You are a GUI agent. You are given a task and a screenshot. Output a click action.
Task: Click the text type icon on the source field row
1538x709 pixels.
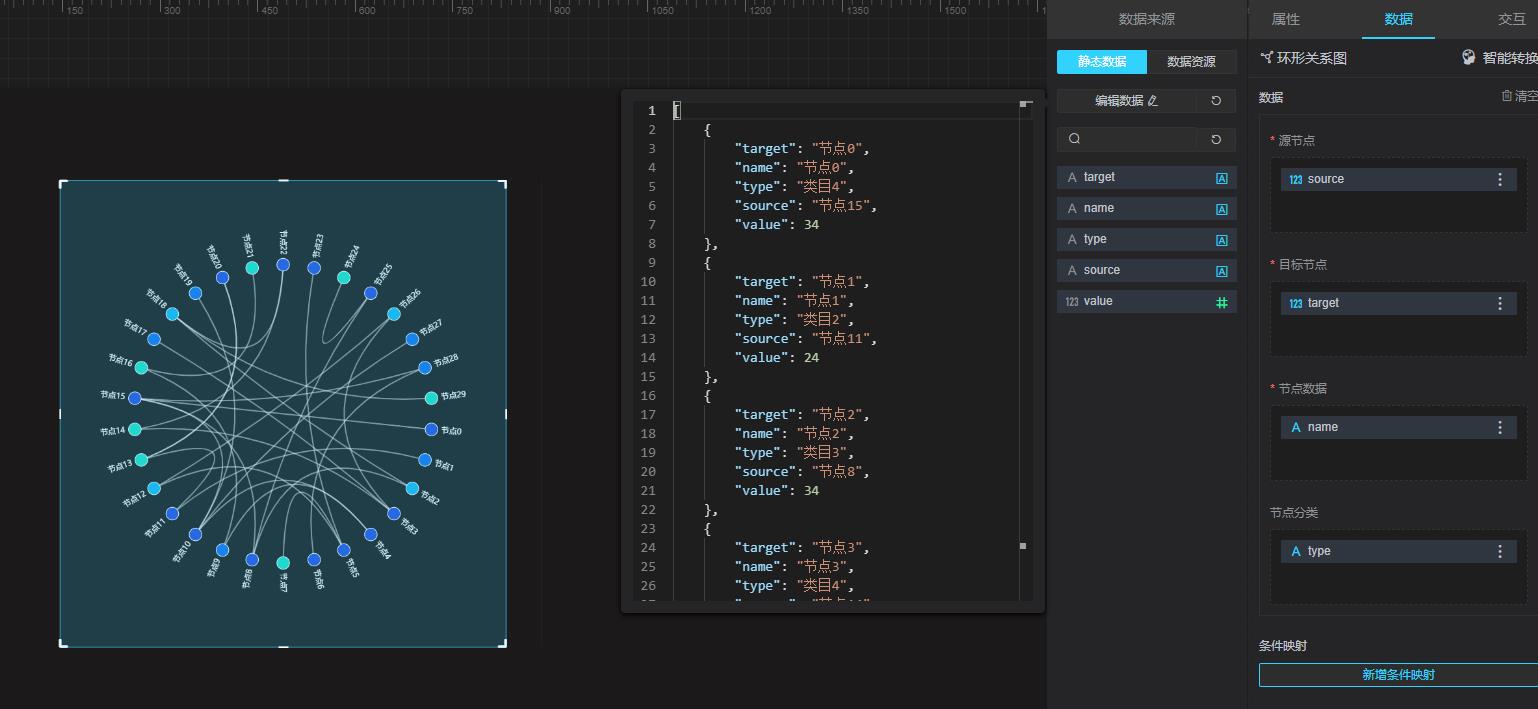1221,271
